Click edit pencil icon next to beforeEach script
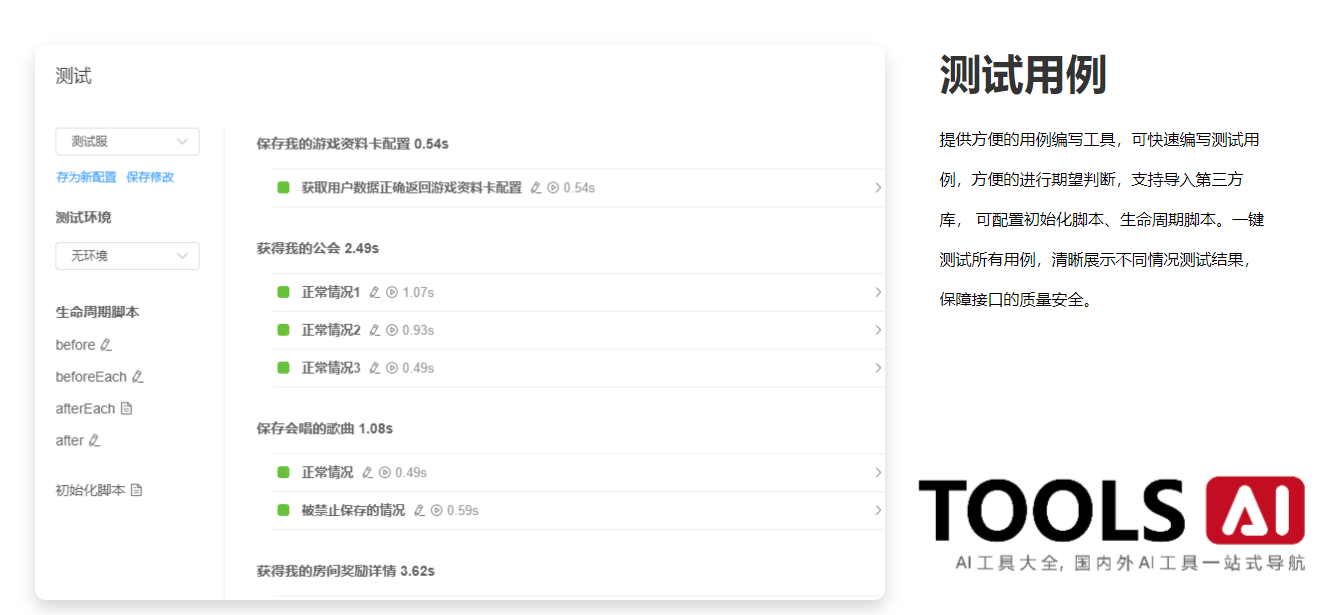Image resolution: width=1337 pixels, height=615 pixels. (x=138, y=377)
